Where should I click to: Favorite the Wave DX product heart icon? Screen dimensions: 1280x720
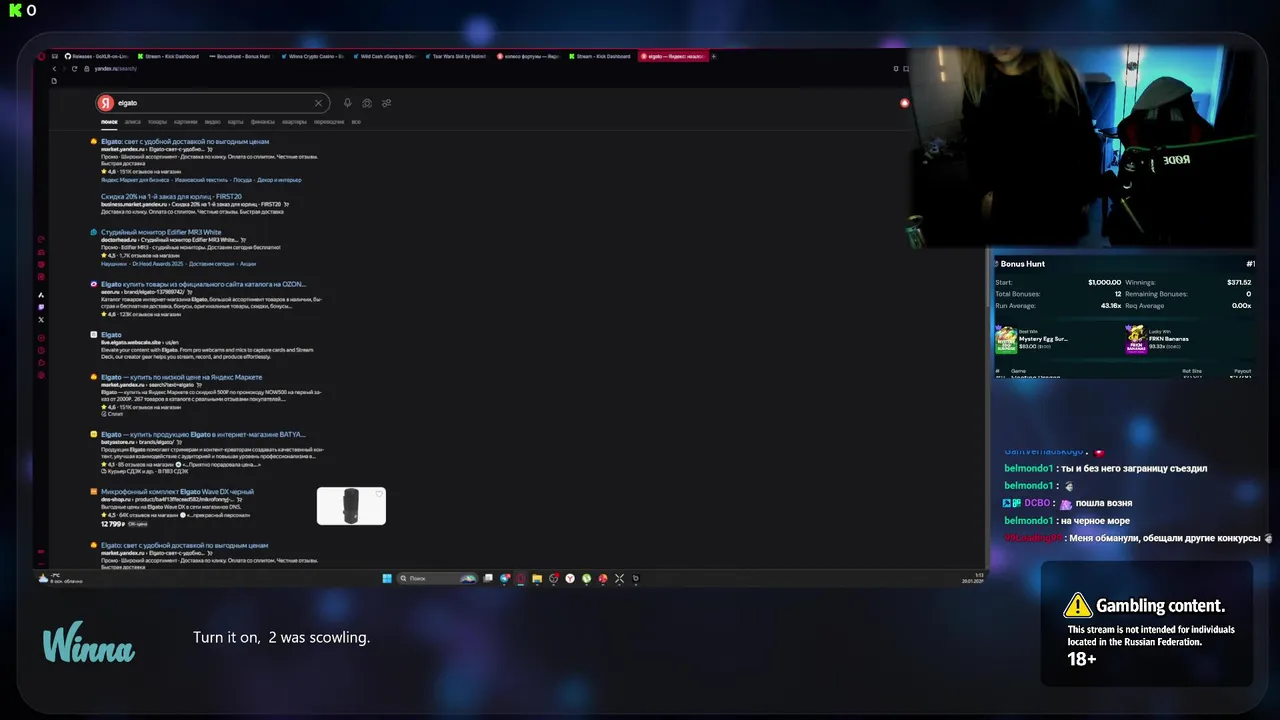pyautogui.click(x=379, y=494)
